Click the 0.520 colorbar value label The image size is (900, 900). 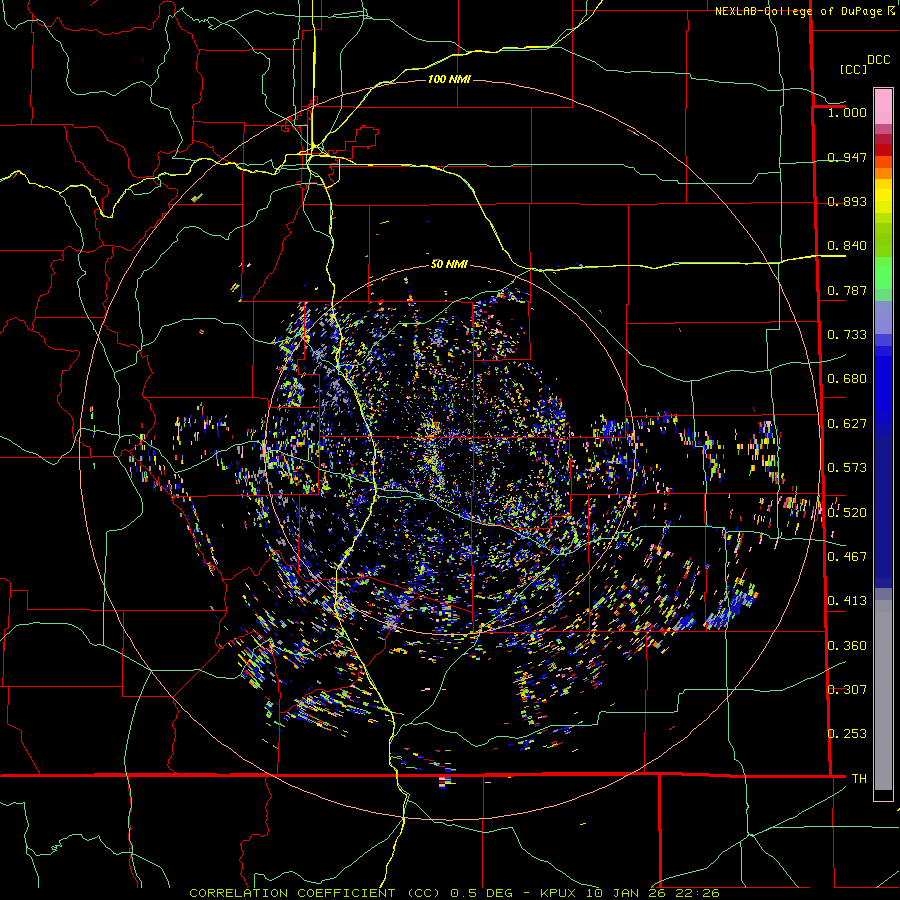pyautogui.click(x=847, y=513)
